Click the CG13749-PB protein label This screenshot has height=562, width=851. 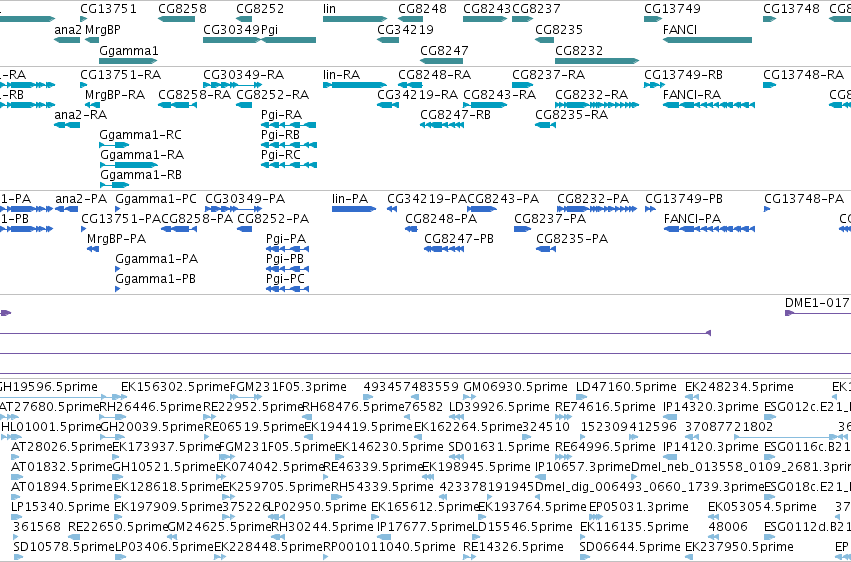point(684,199)
